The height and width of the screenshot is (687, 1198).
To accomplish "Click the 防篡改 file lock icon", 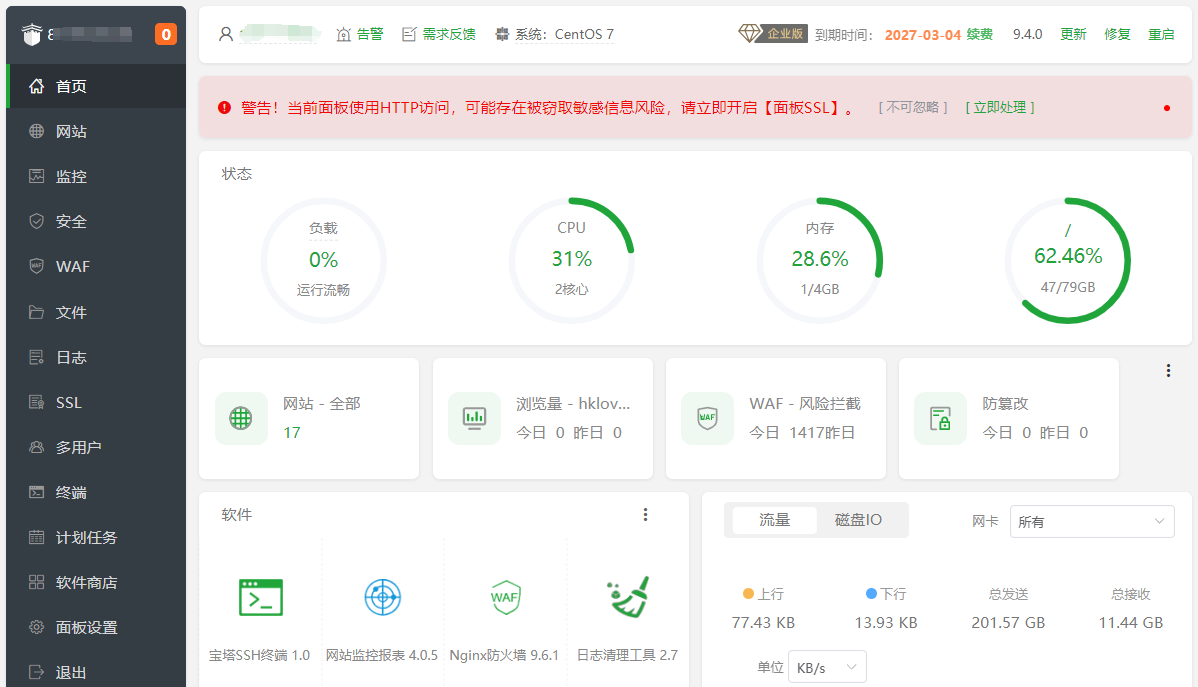I will click(x=941, y=418).
